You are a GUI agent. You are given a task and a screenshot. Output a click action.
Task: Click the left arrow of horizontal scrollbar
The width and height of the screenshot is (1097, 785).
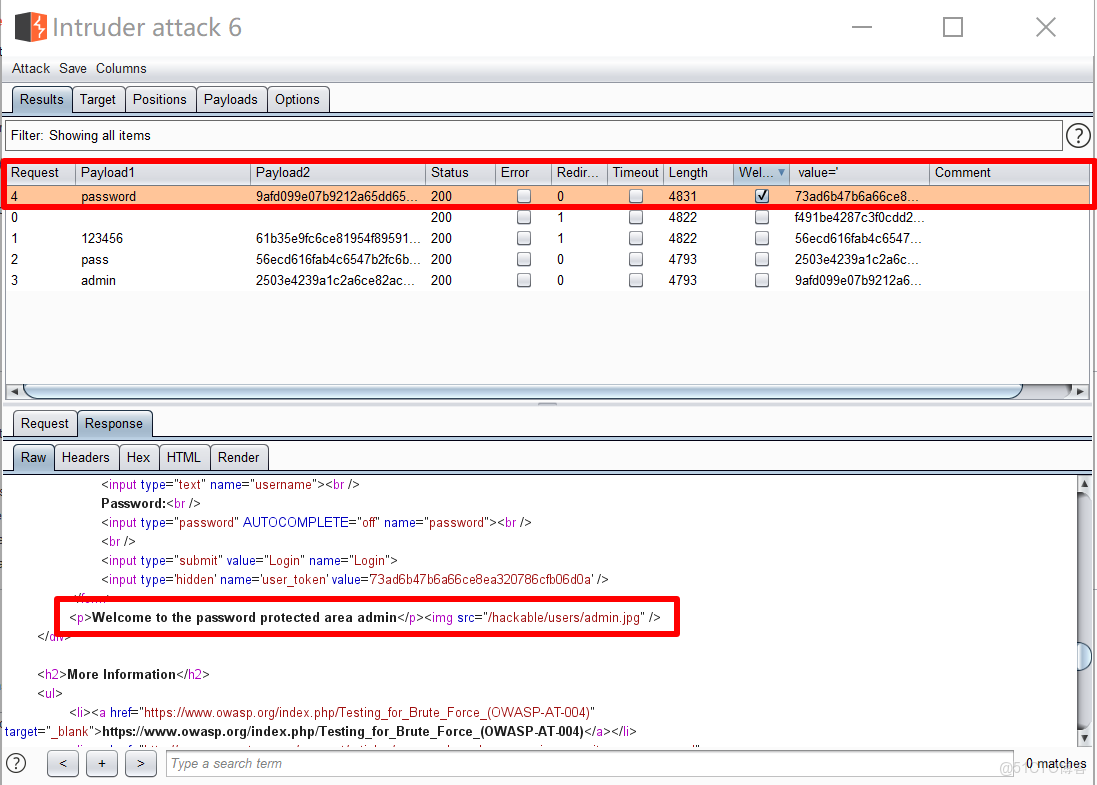[12, 390]
